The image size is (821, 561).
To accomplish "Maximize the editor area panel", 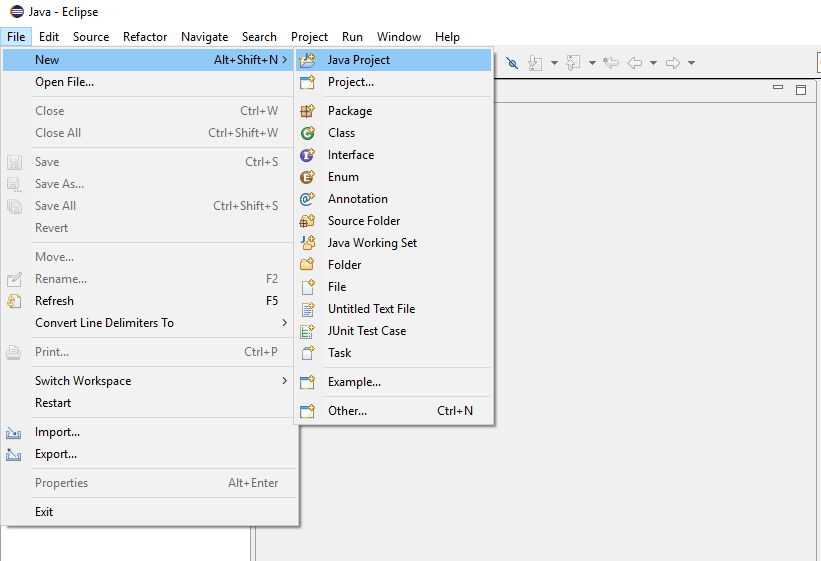I will [801, 90].
